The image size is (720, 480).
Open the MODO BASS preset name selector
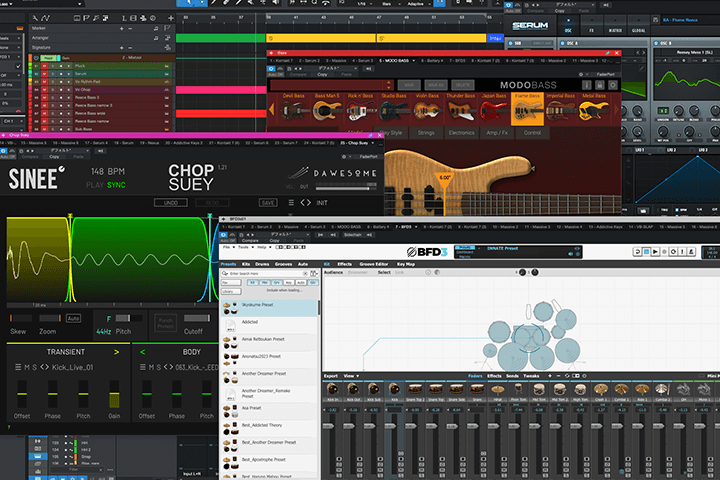click(331, 85)
